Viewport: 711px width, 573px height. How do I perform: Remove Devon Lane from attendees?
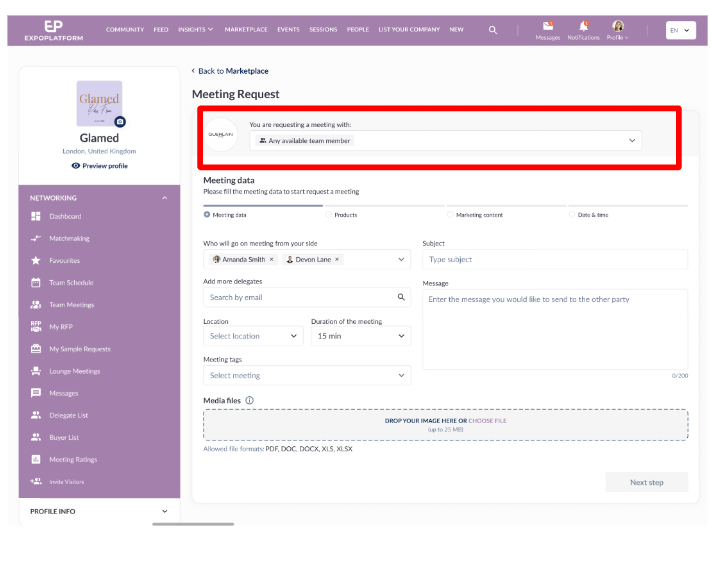coord(337,259)
